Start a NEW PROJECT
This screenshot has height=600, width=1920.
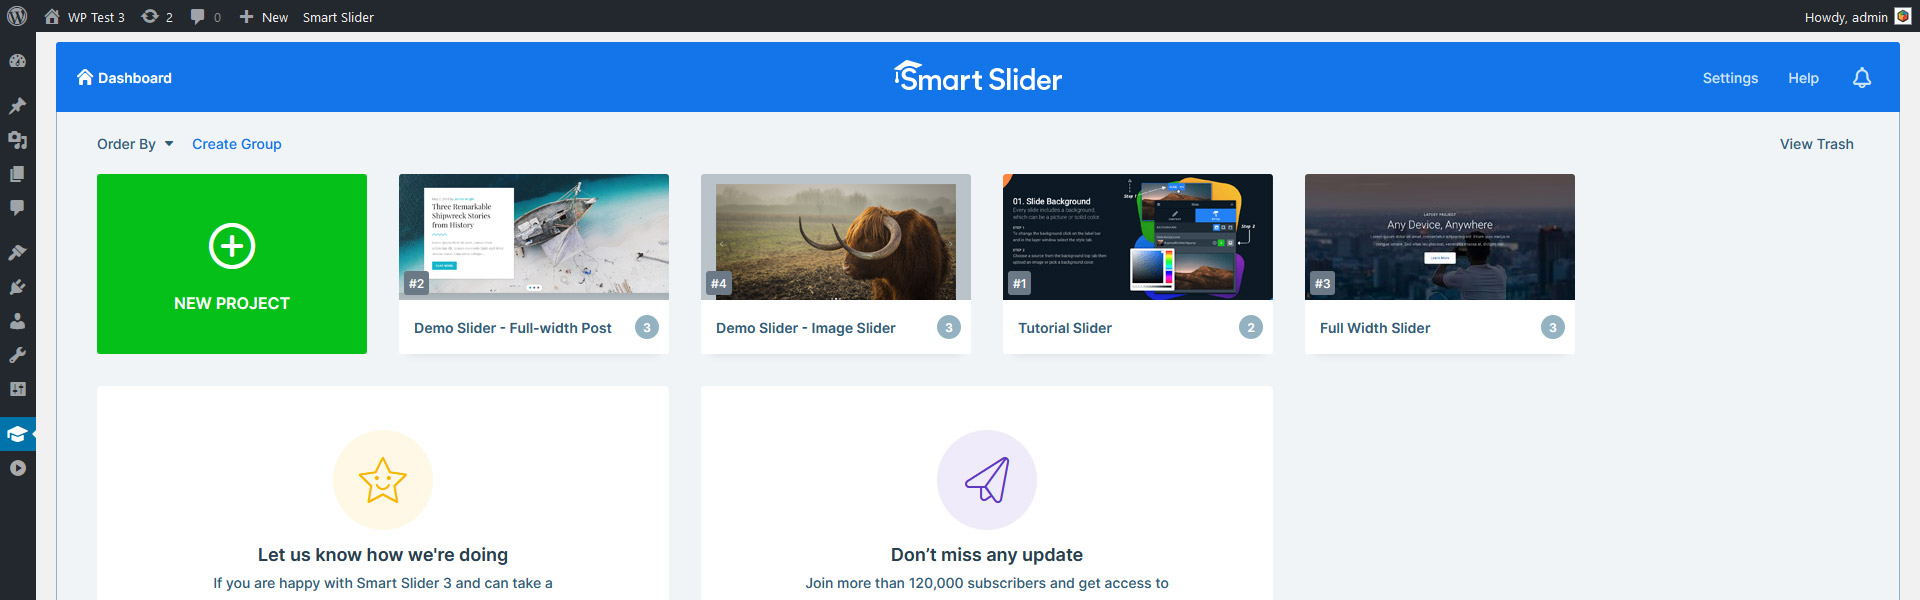coord(232,264)
